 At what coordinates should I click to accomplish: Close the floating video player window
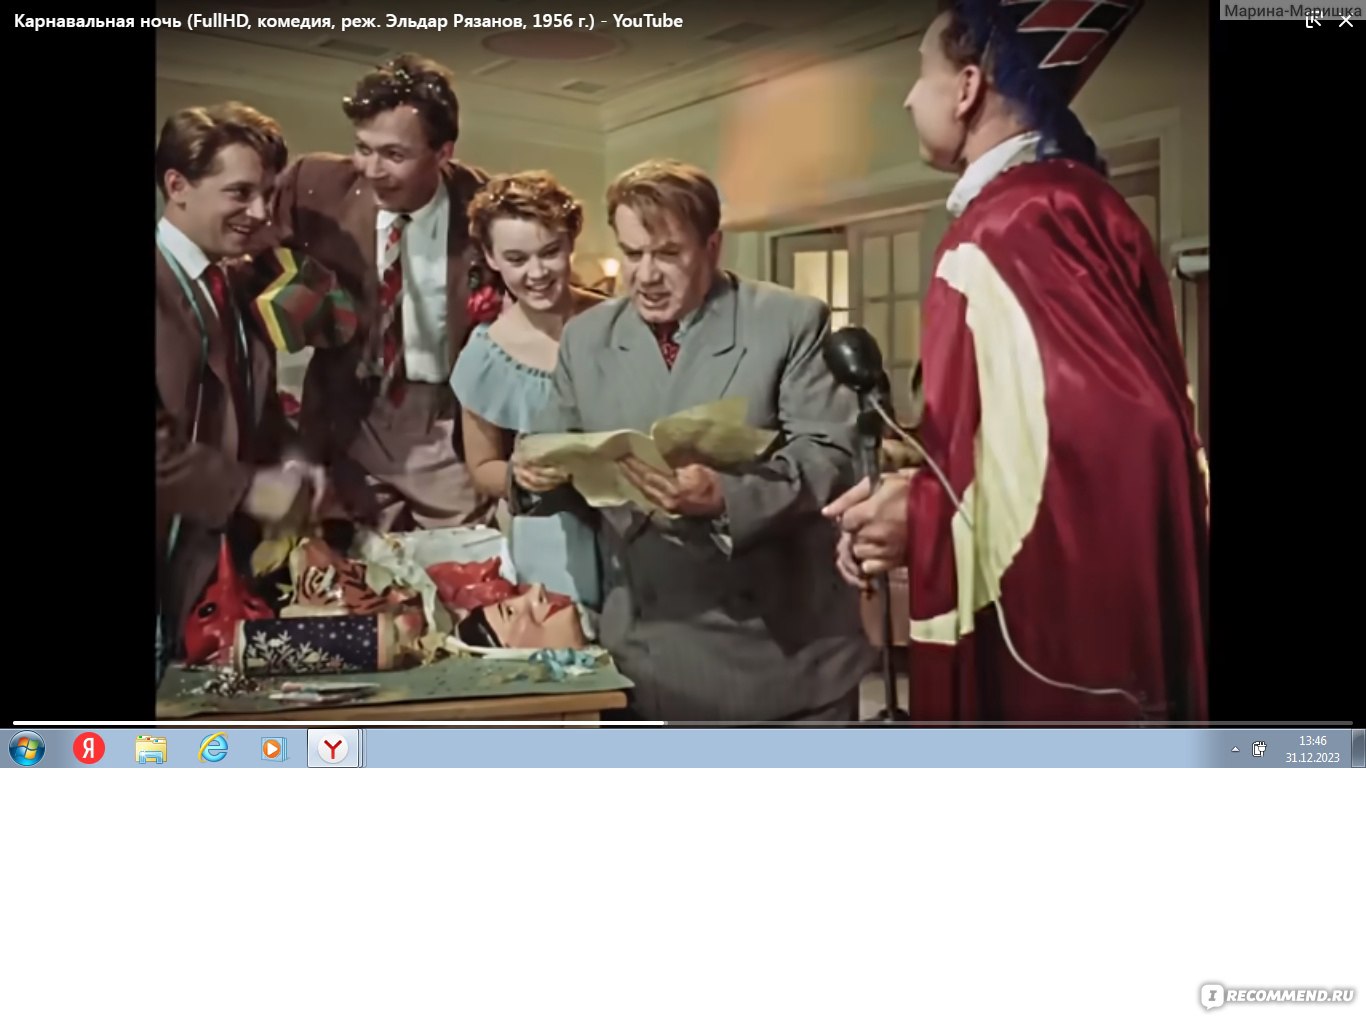[1346, 20]
